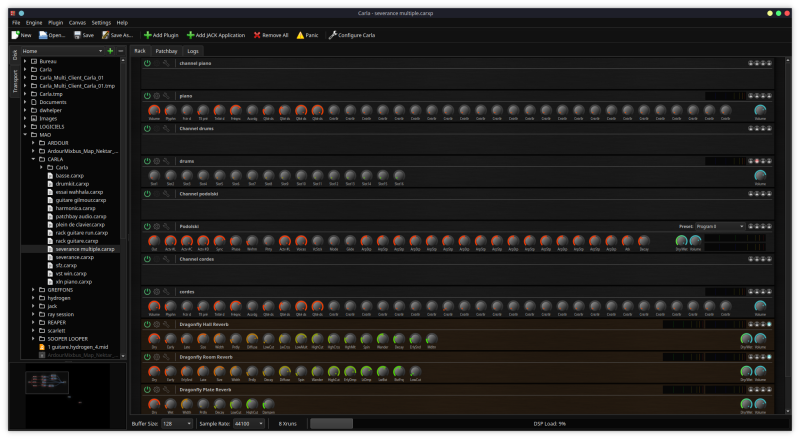Open the cordes plugin's gear icon

coord(157,292)
